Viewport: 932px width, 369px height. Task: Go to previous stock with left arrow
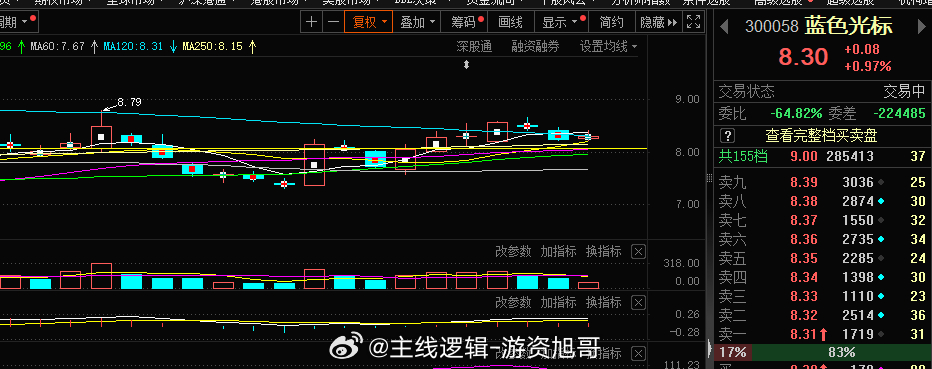pyautogui.click(x=724, y=26)
